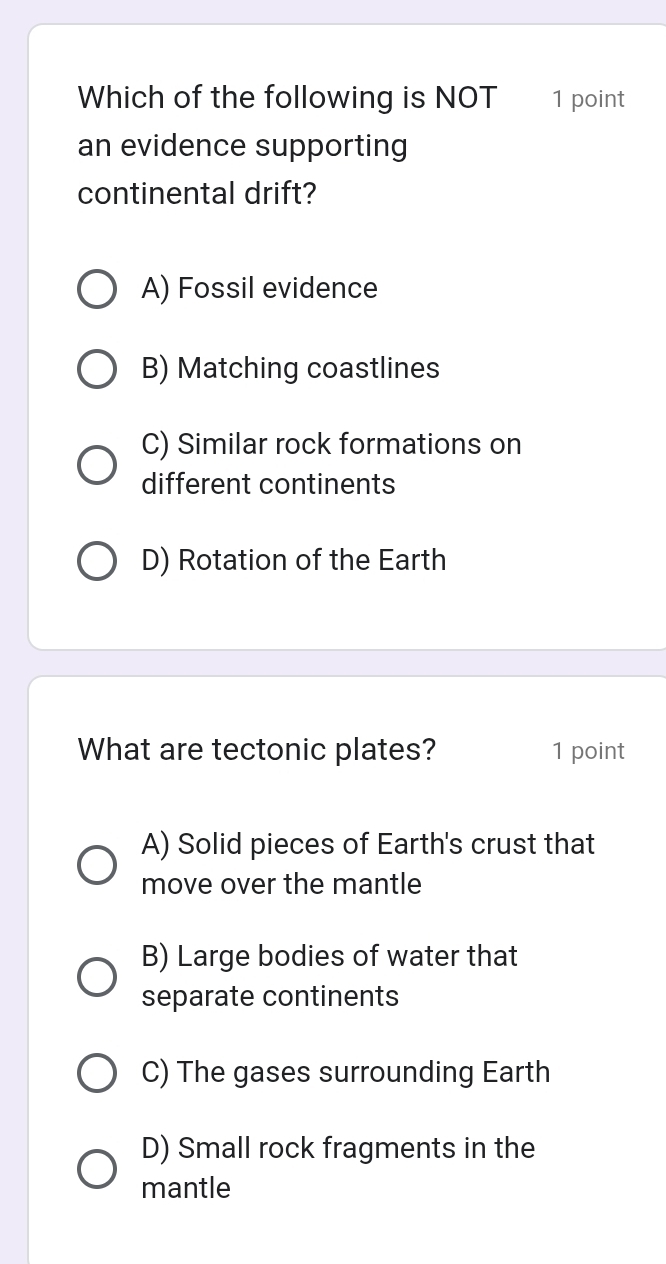
Task: Choose radio for "B) Large bodies of water"
Action: [97, 977]
